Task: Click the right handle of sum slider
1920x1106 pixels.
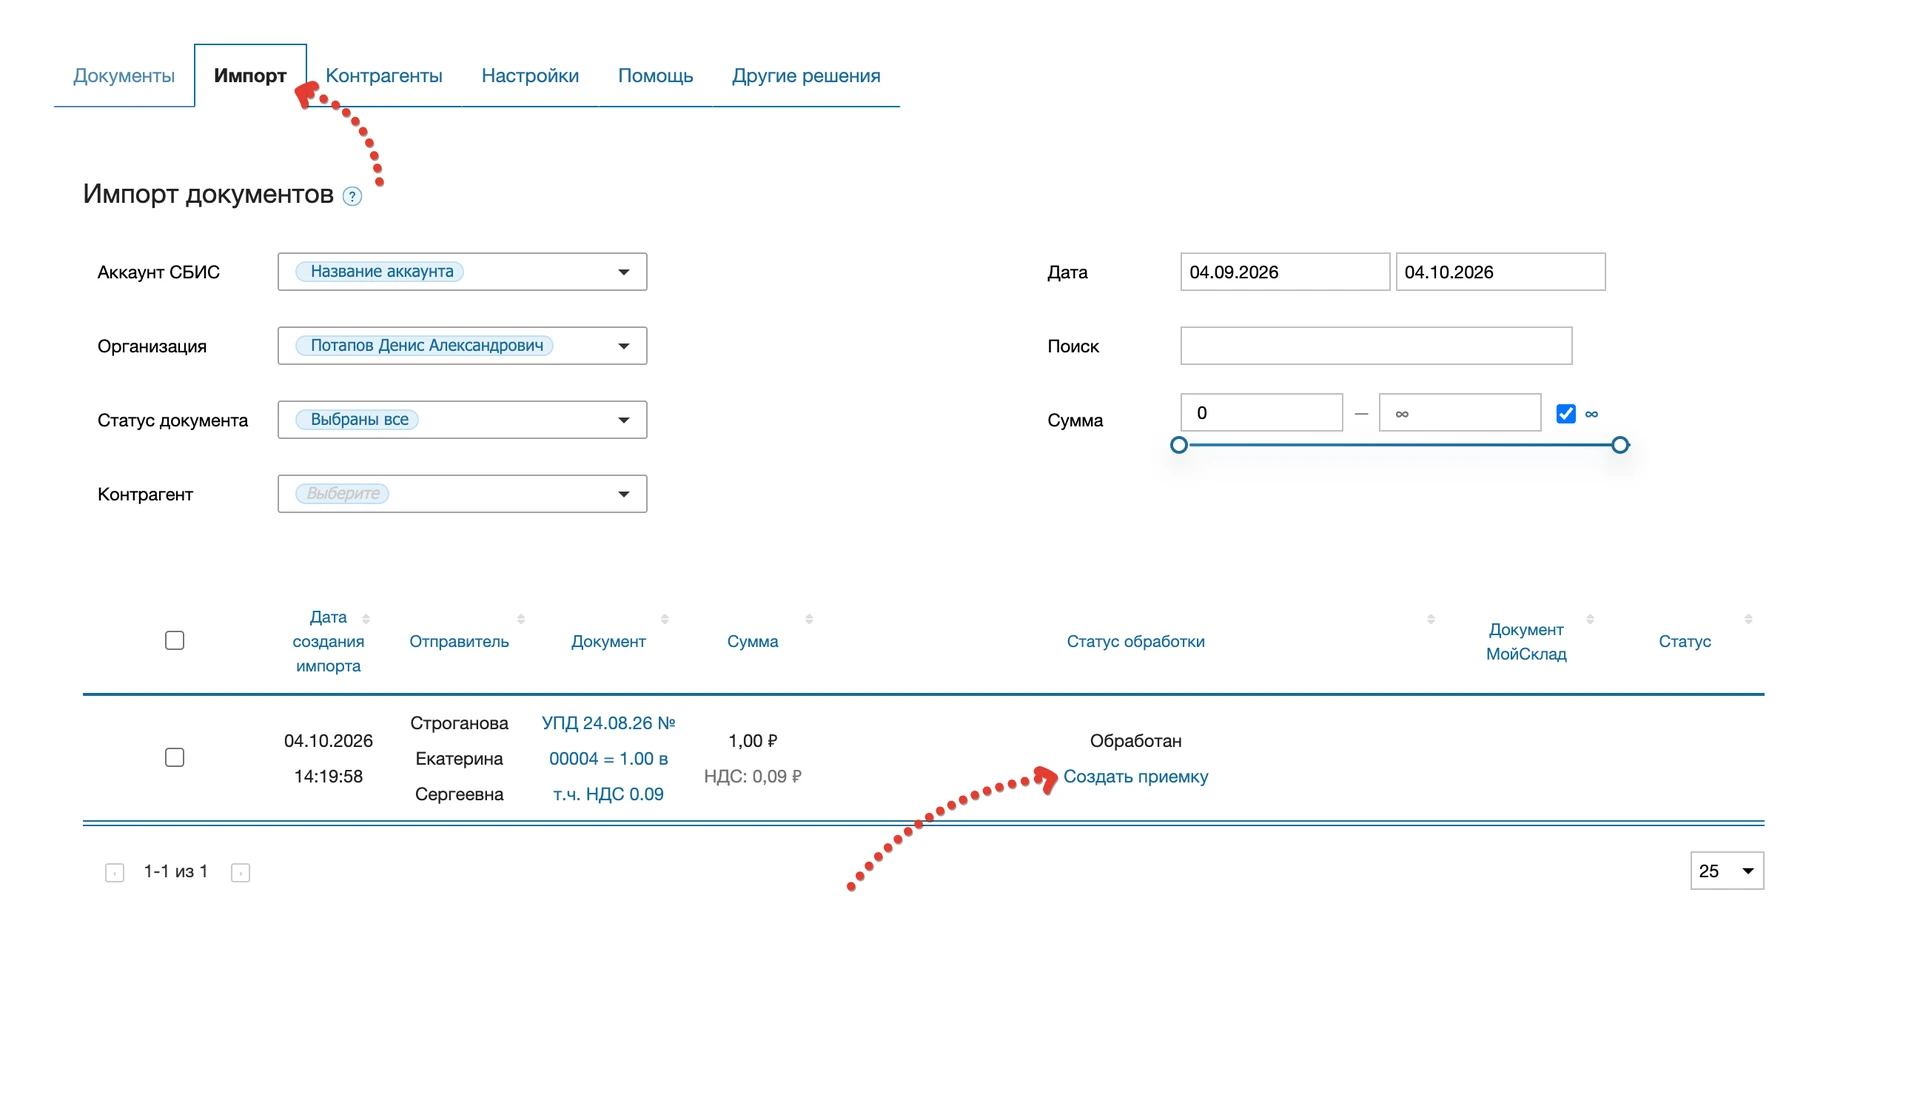Action: coord(1620,445)
